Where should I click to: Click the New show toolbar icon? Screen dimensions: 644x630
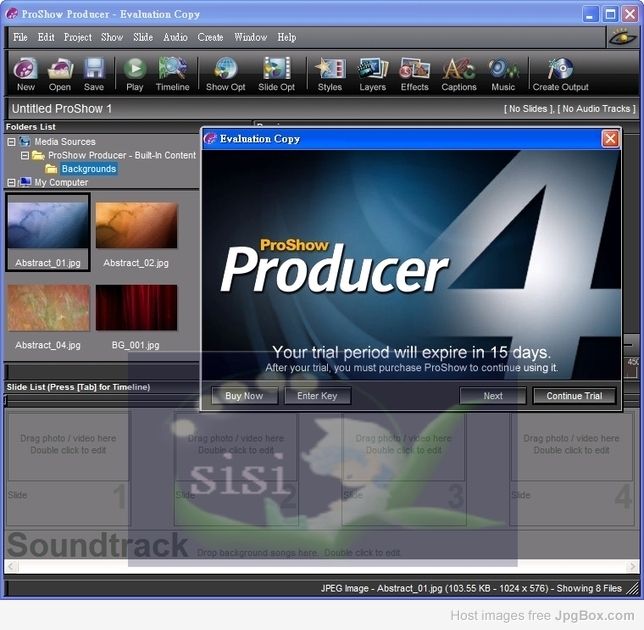coord(26,72)
